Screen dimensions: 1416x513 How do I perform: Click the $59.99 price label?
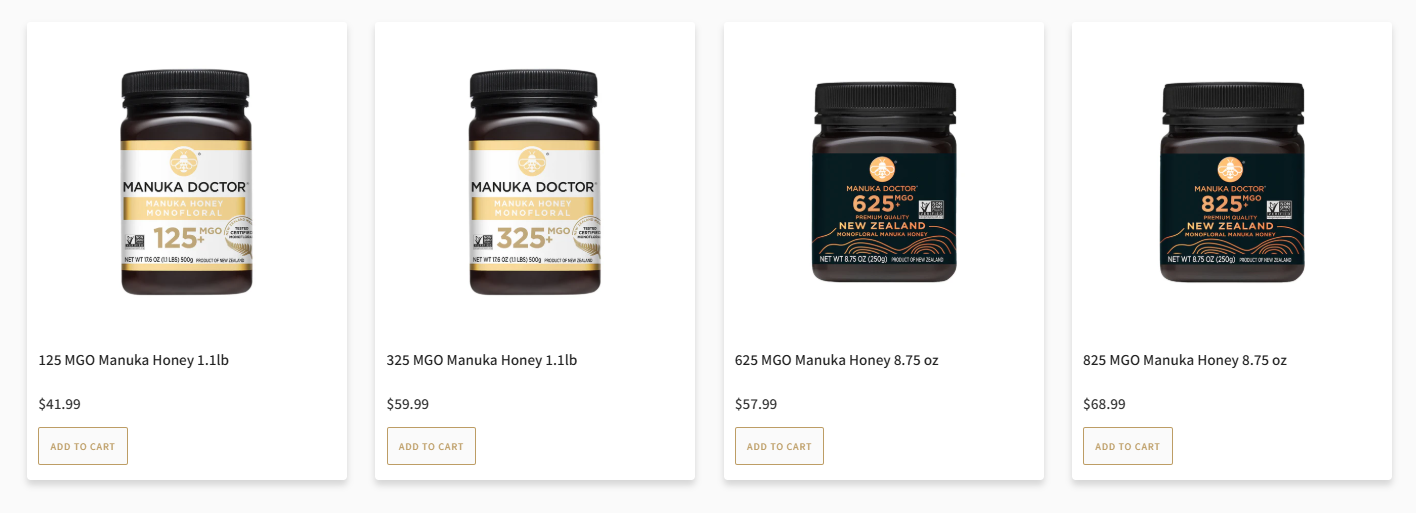[408, 404]
